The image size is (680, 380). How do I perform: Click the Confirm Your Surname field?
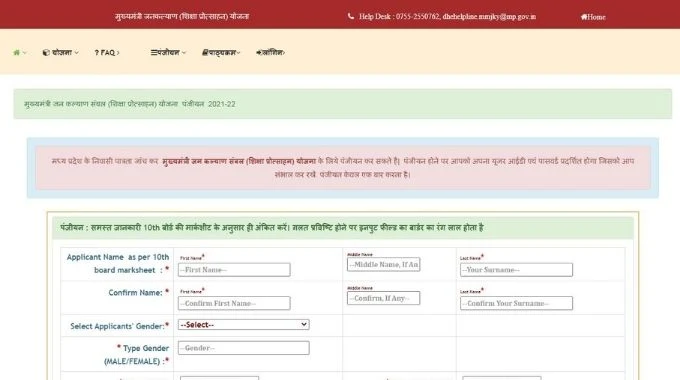[516, 303]
